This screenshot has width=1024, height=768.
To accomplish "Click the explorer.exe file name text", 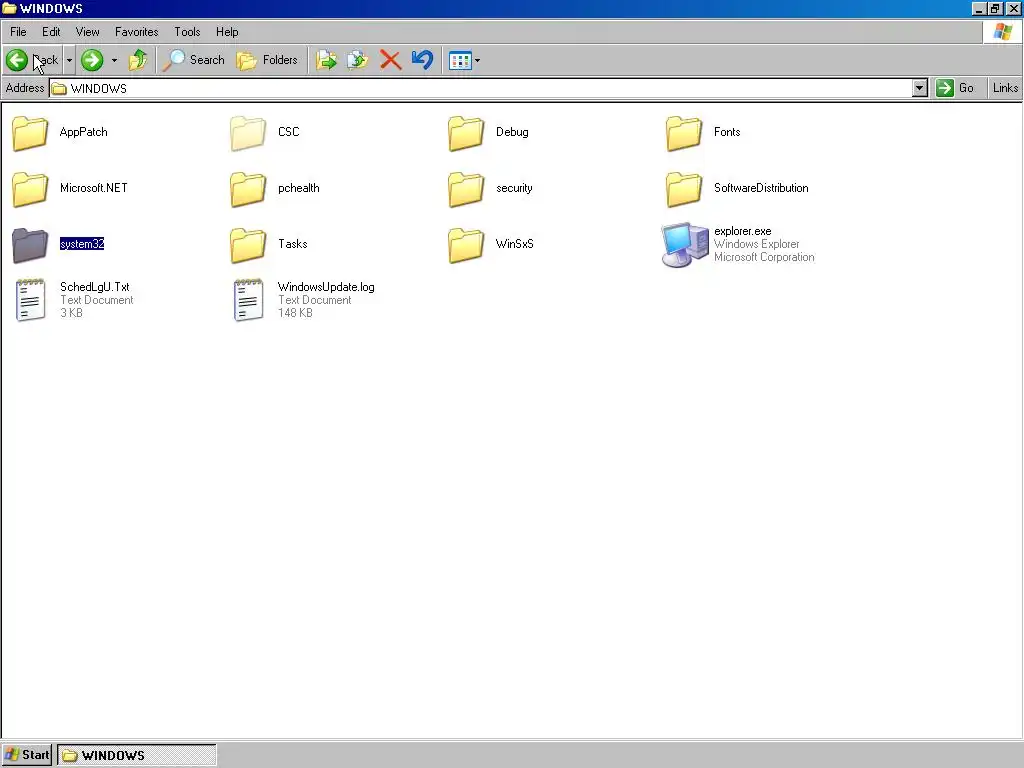I will coord(743,231).
